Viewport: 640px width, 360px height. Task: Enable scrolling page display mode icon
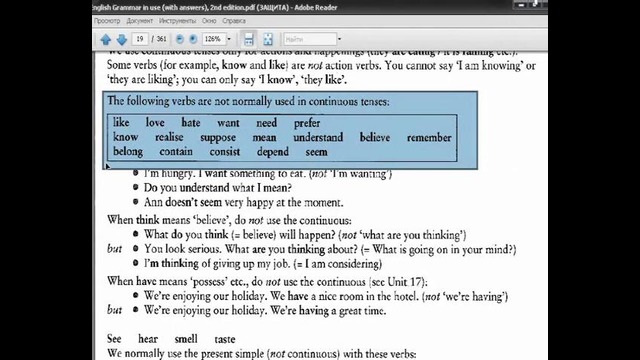click(249, 40)
